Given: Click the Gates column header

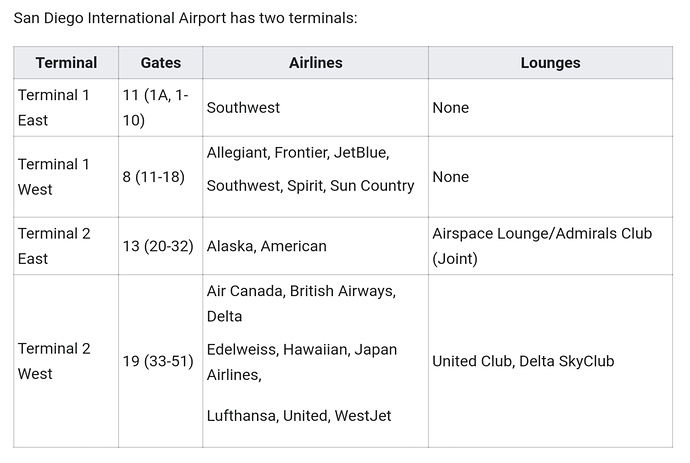Looking at the screenshot, I should pyautogui.click(x=161, y=63).
